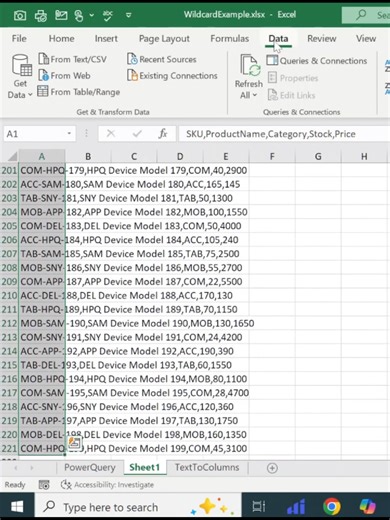
Task: Click cell with COM-HPQ-179 data
Action: click(42, 170)
